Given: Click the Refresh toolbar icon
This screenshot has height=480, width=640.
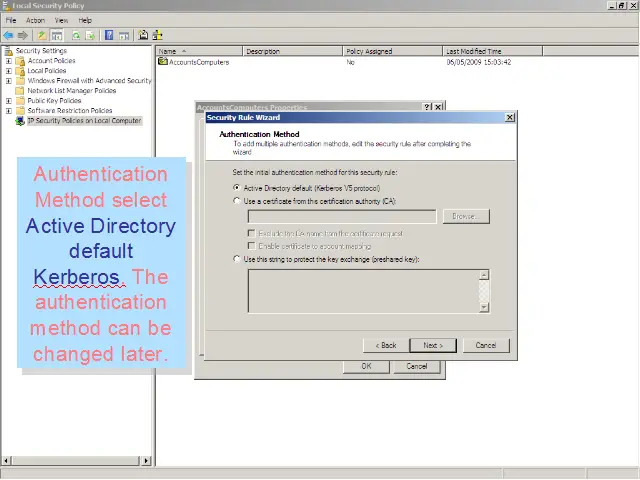Looking at the screenshot, I should point(75,35).
